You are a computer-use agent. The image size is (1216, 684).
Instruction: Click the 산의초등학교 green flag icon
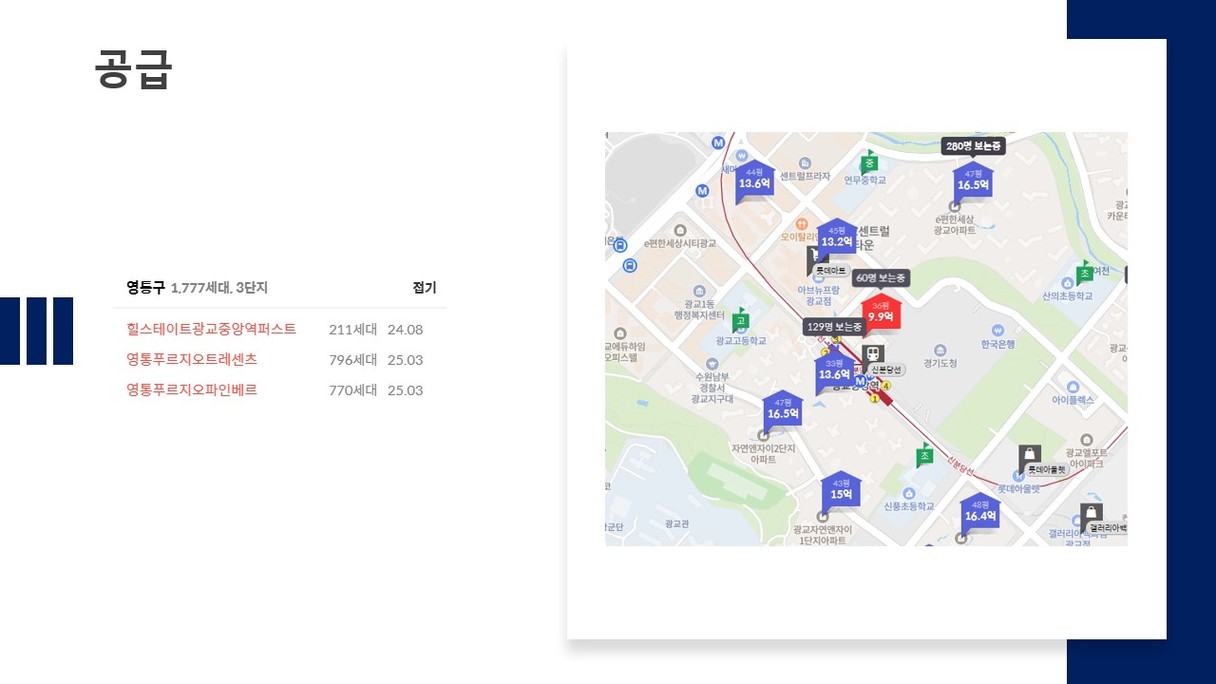pyautogui.click(x=1084, y=273)
